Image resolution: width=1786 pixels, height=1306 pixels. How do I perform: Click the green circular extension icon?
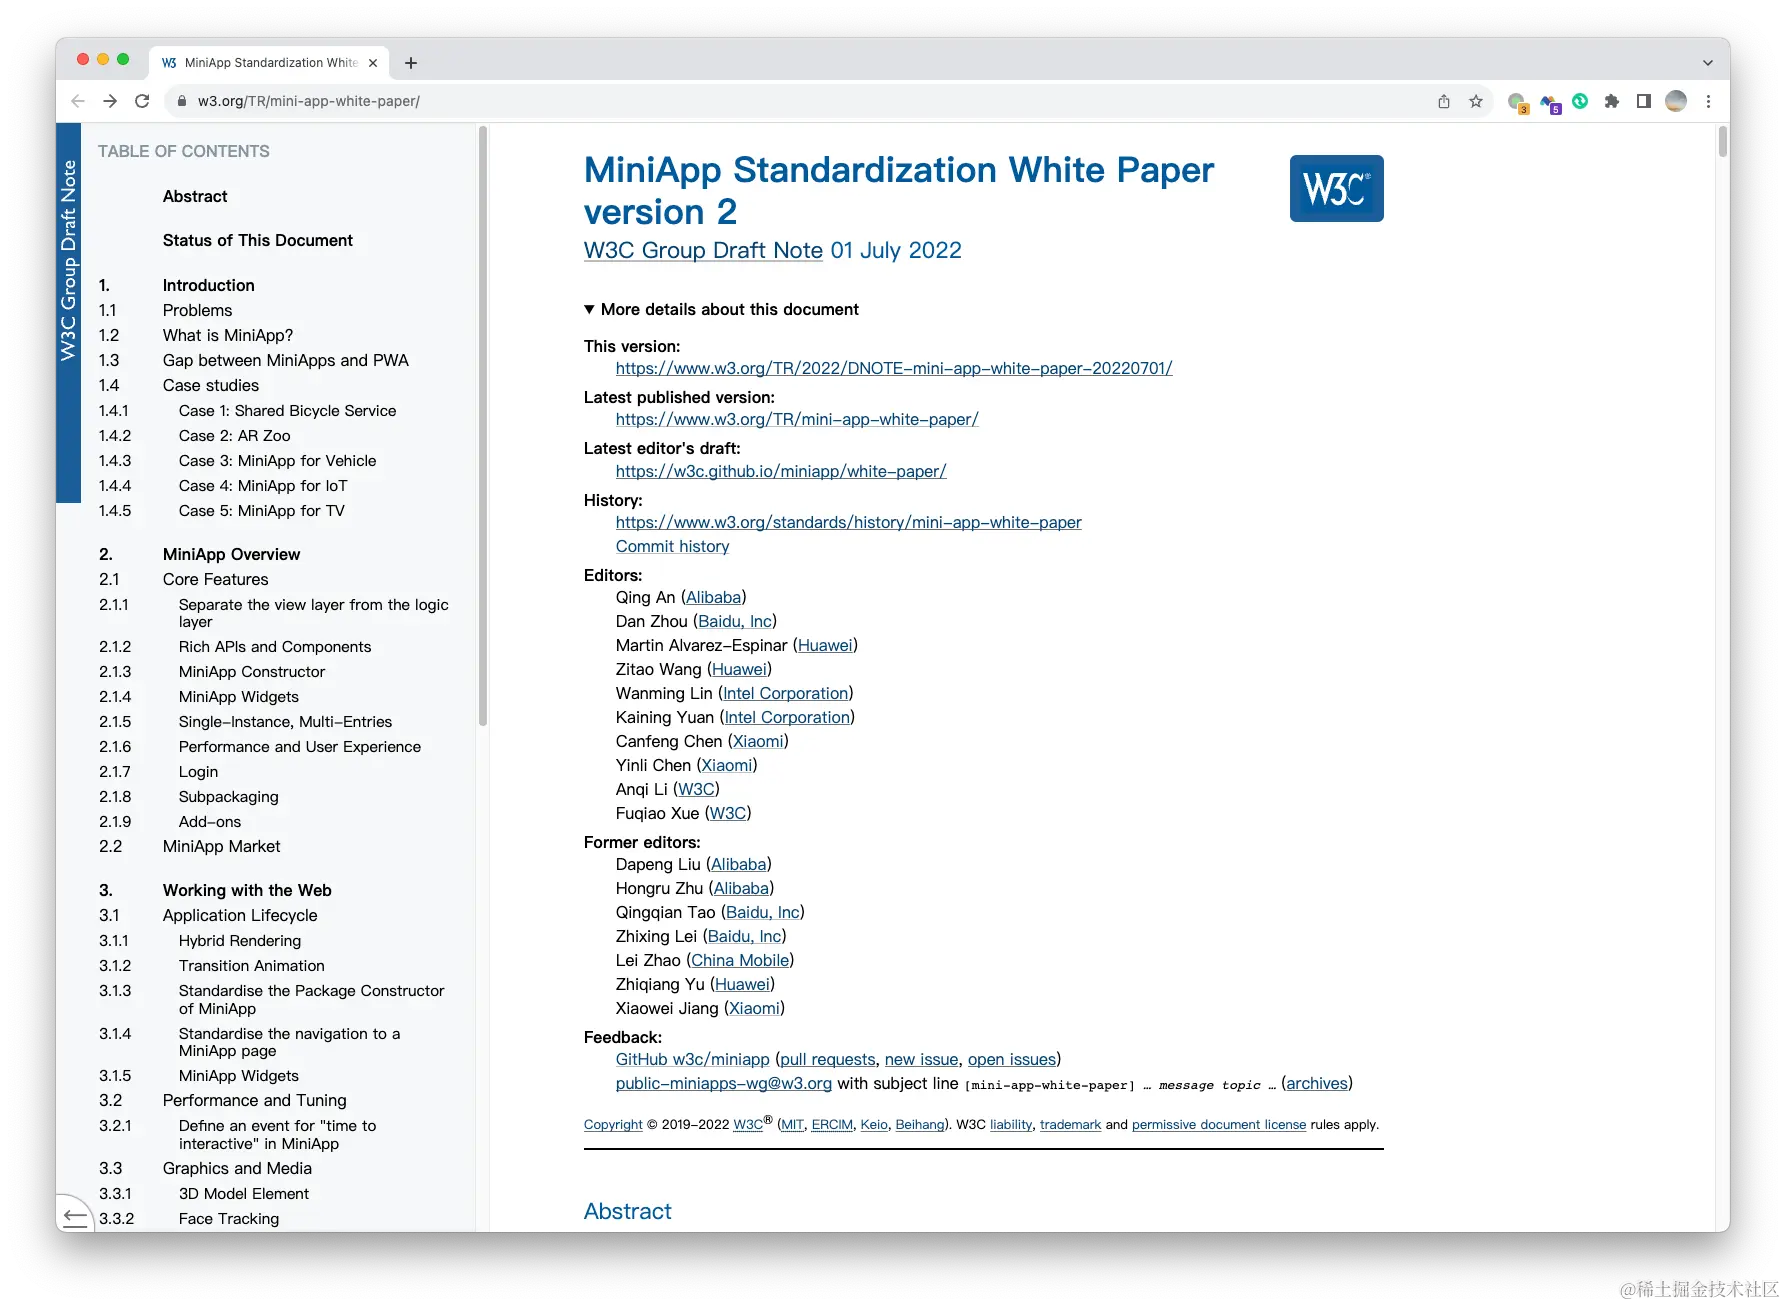pos(1580,100)
